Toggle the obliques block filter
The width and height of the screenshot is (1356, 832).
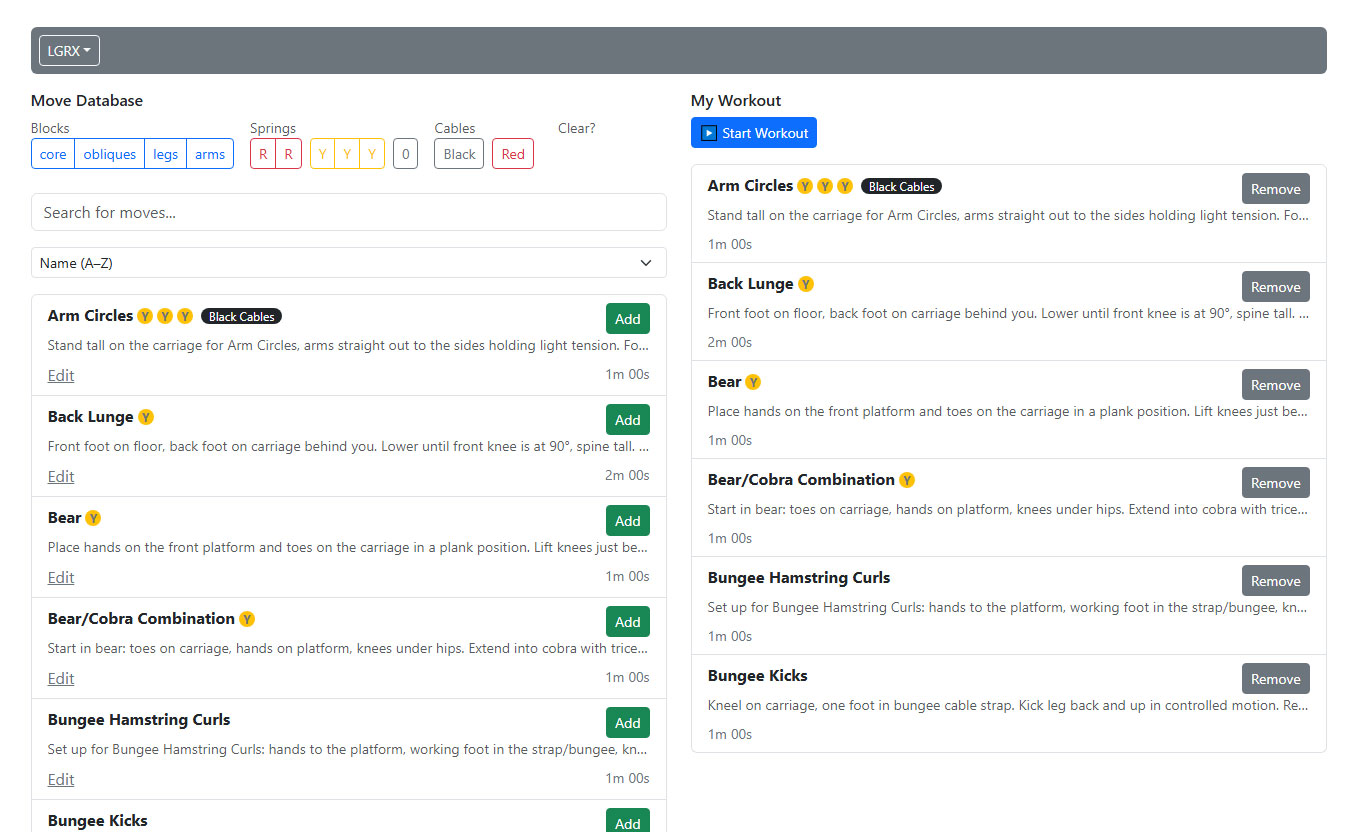tap(110, 154)
